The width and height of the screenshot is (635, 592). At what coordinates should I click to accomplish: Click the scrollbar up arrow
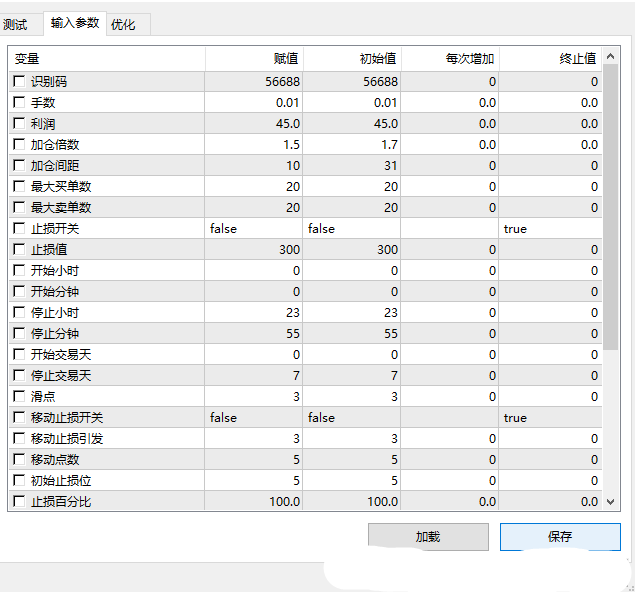pyautogui.click(x=612, y=58)
